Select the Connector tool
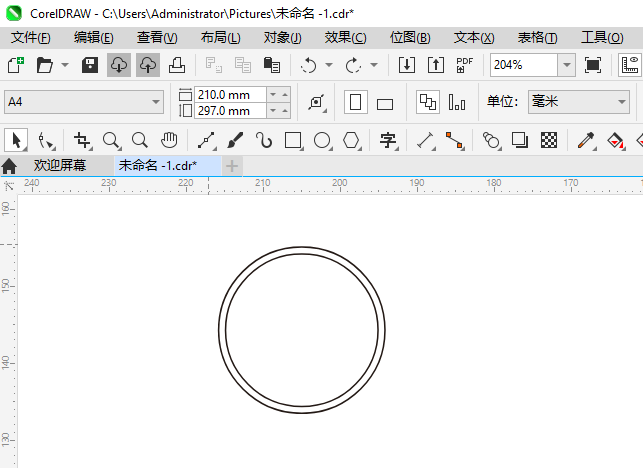643x468 pixels. tap(455, 141)
